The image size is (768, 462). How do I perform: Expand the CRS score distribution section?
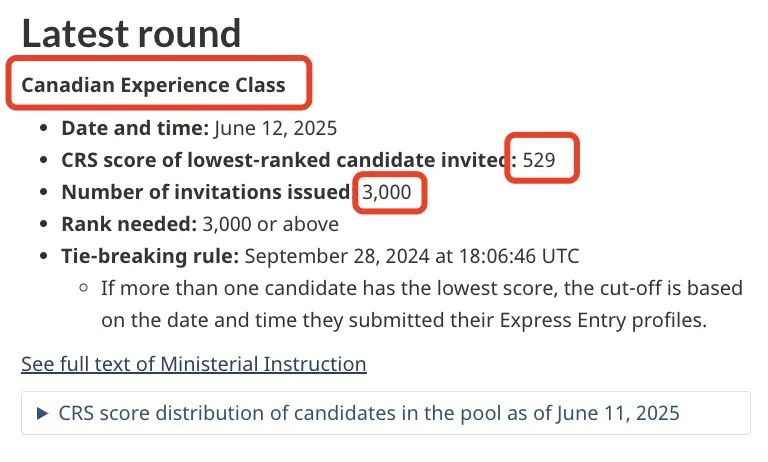(x=385, y=413)
